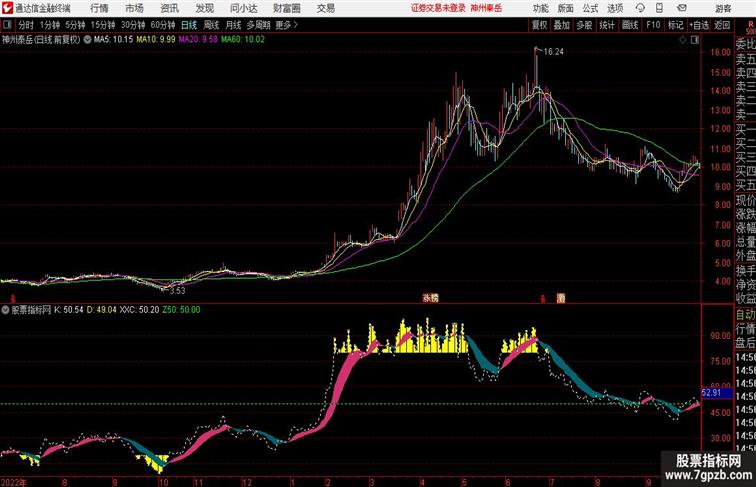Click the 2022年 date axis label
This screenshot has width=756, height=487.
click(14, 482)
